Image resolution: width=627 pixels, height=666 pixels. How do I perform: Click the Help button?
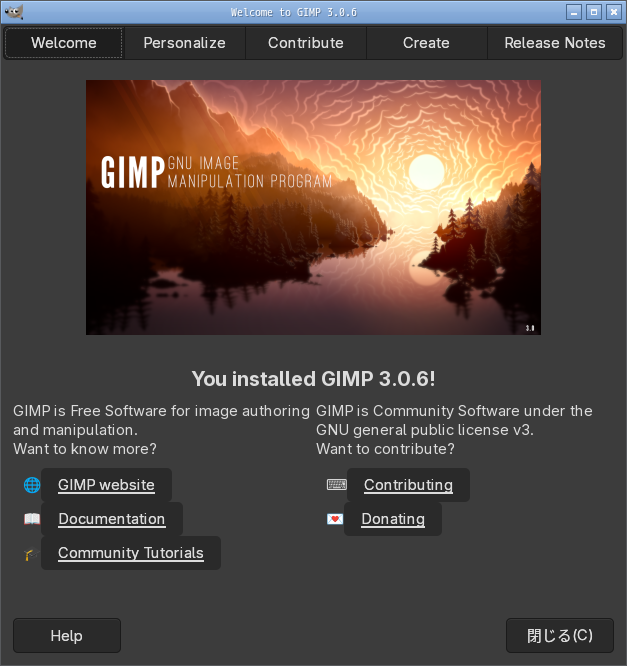pos(67,635)
